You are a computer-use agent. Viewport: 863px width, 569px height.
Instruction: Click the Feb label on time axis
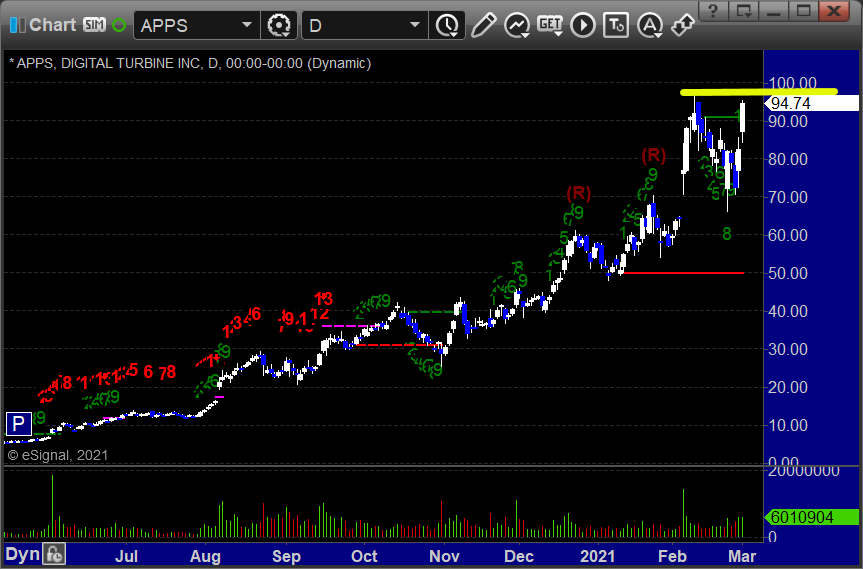coord(673,556)
